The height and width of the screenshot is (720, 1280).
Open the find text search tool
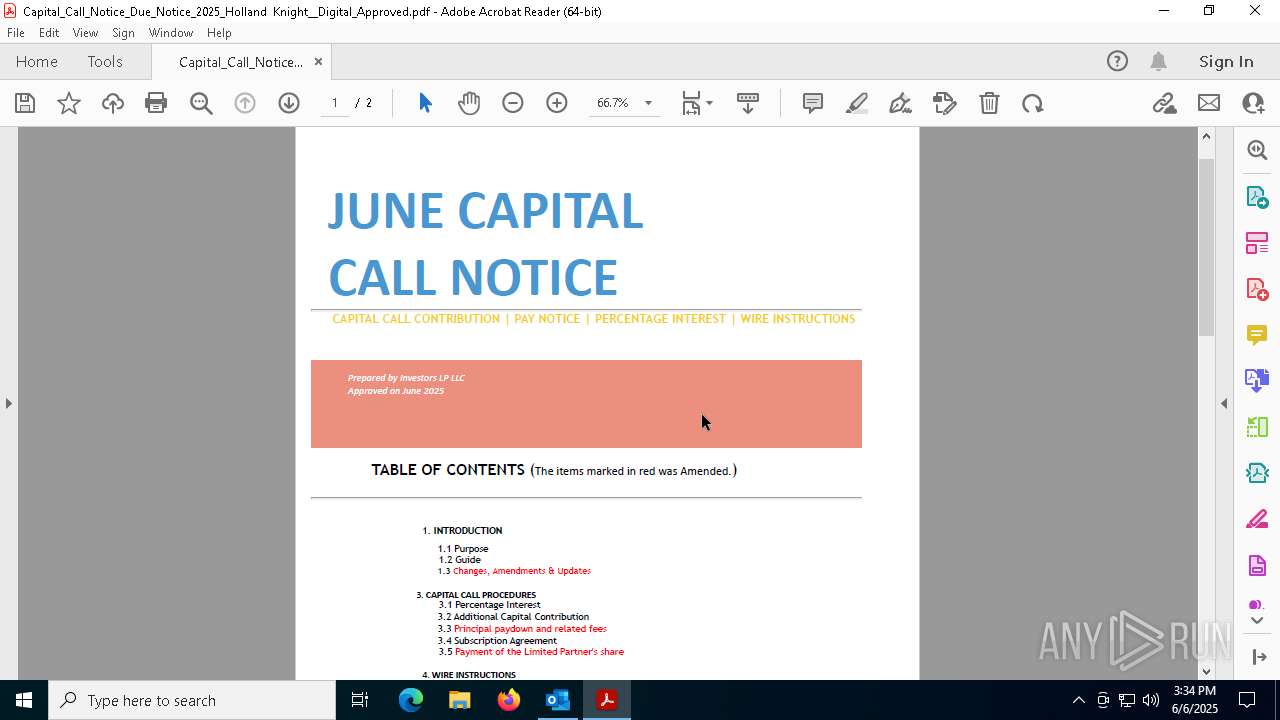coord(201,103)
